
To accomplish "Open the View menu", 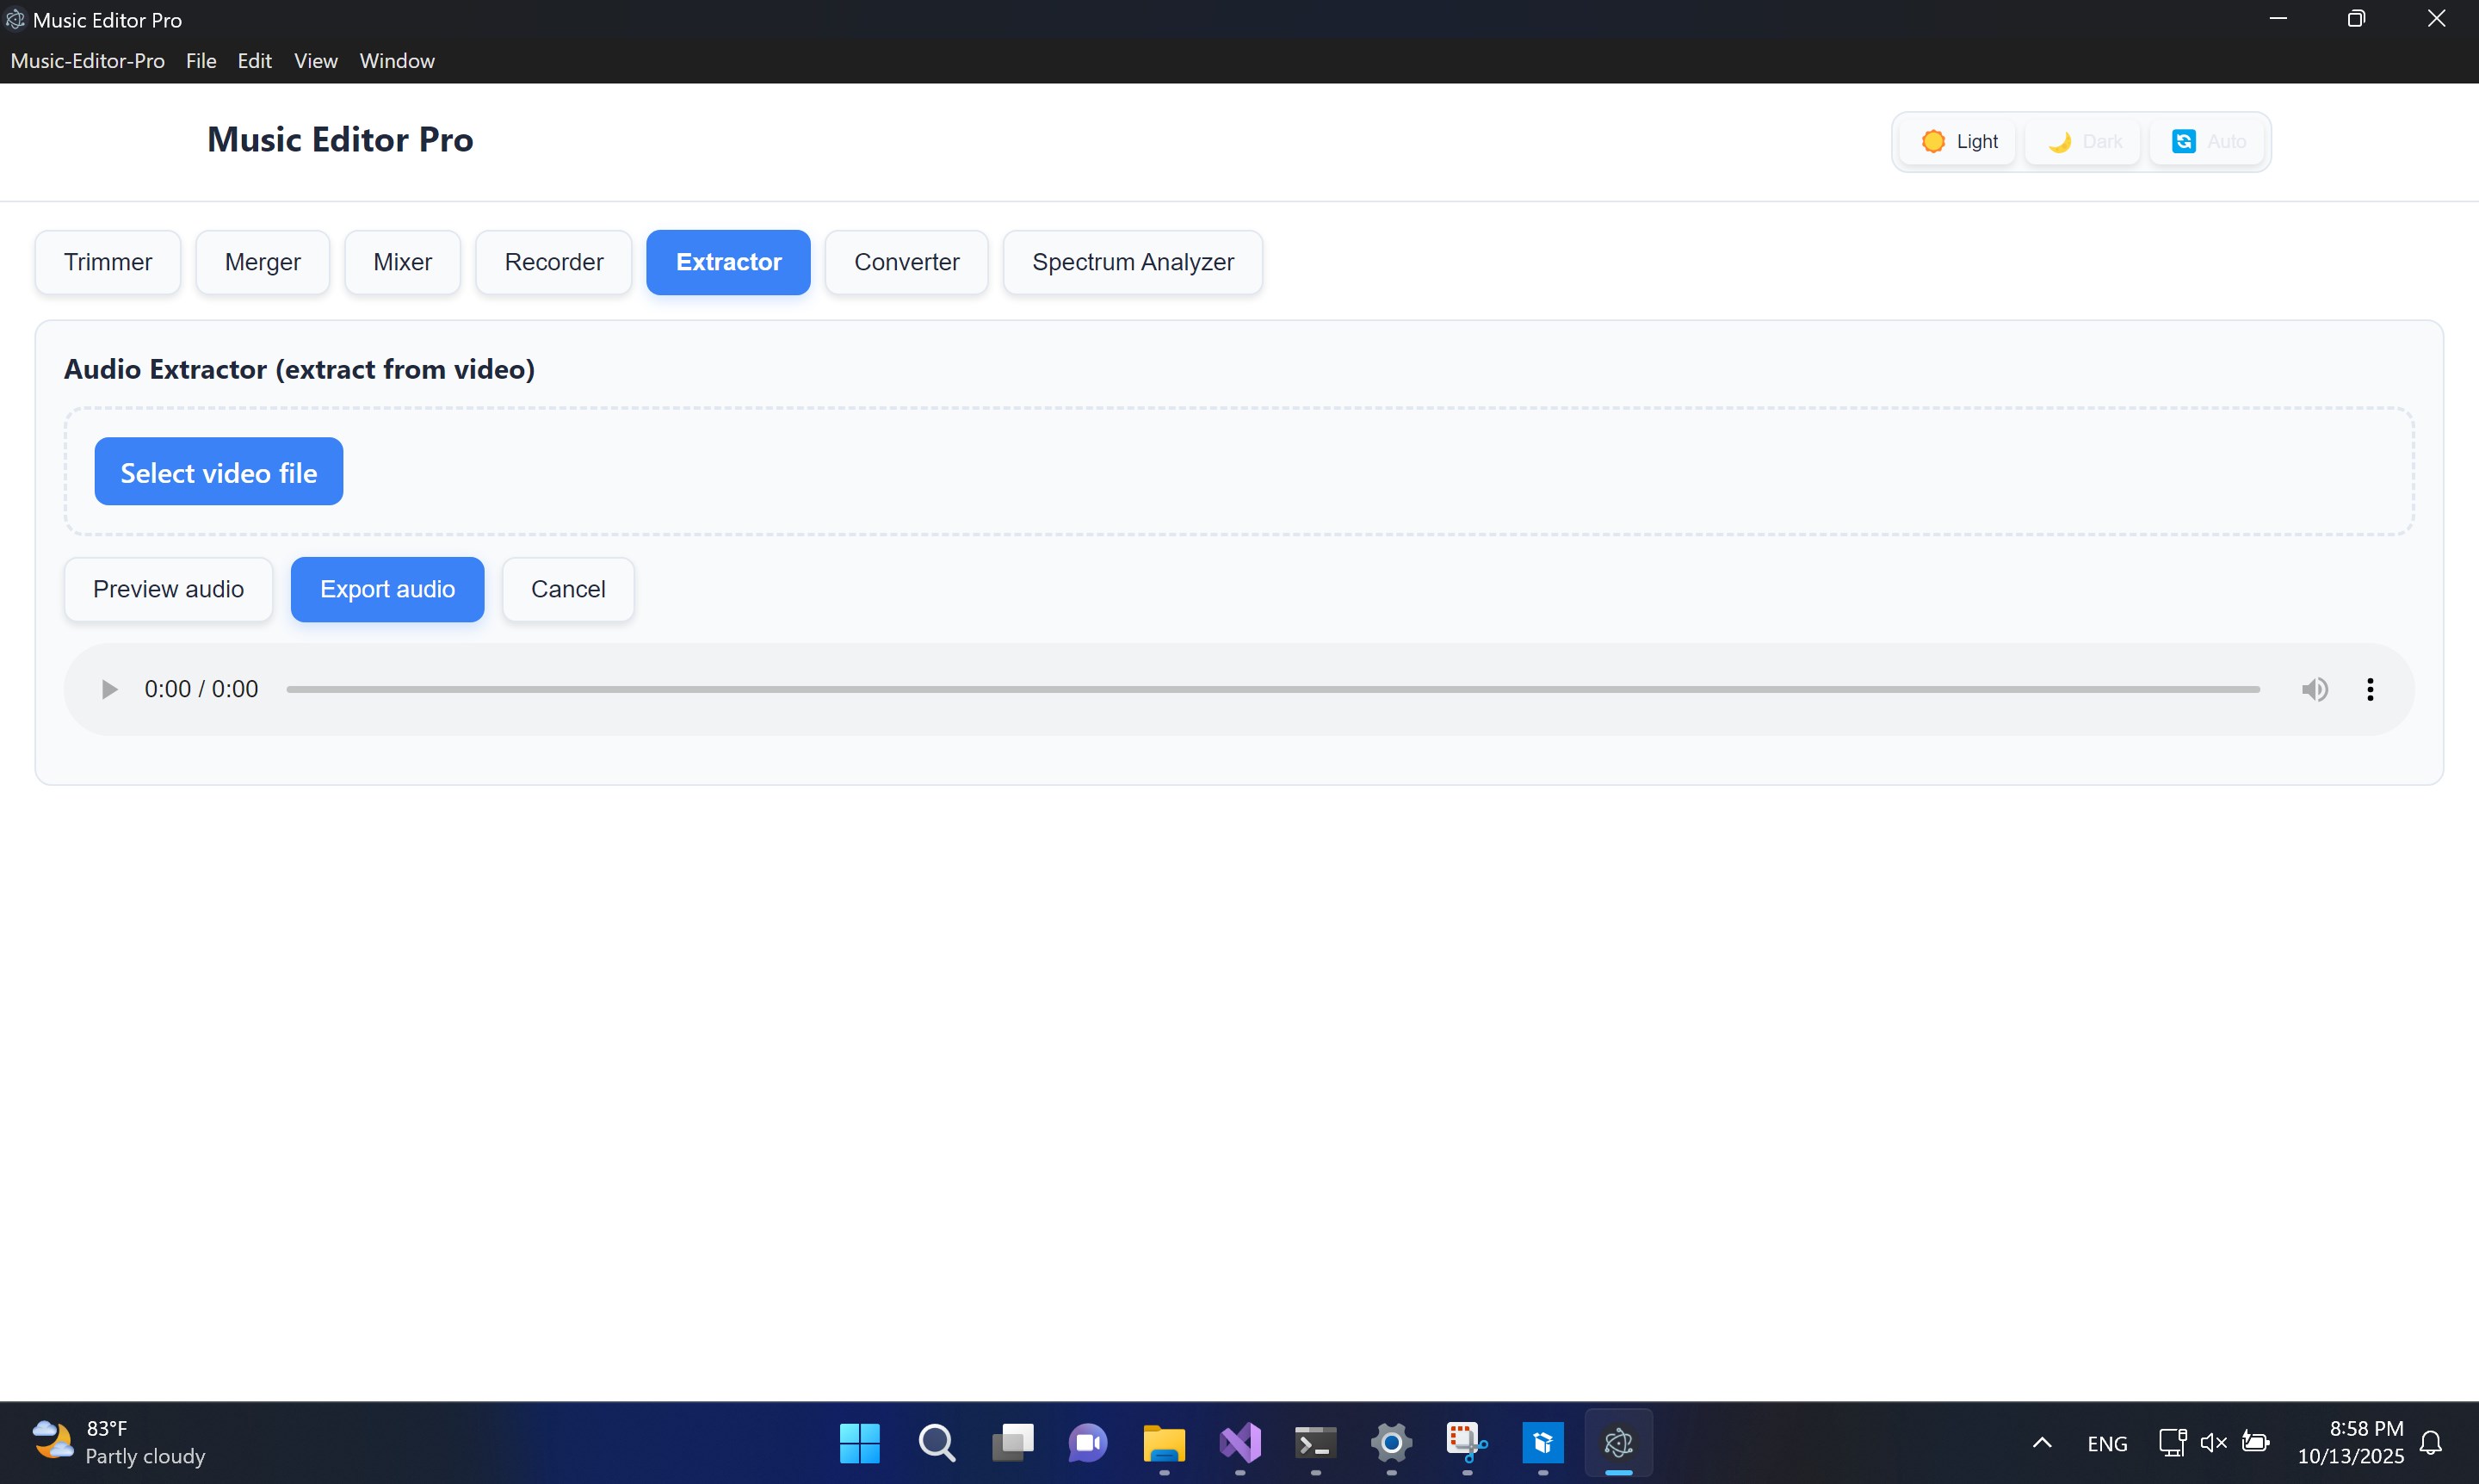I will [x=316, y=61].
